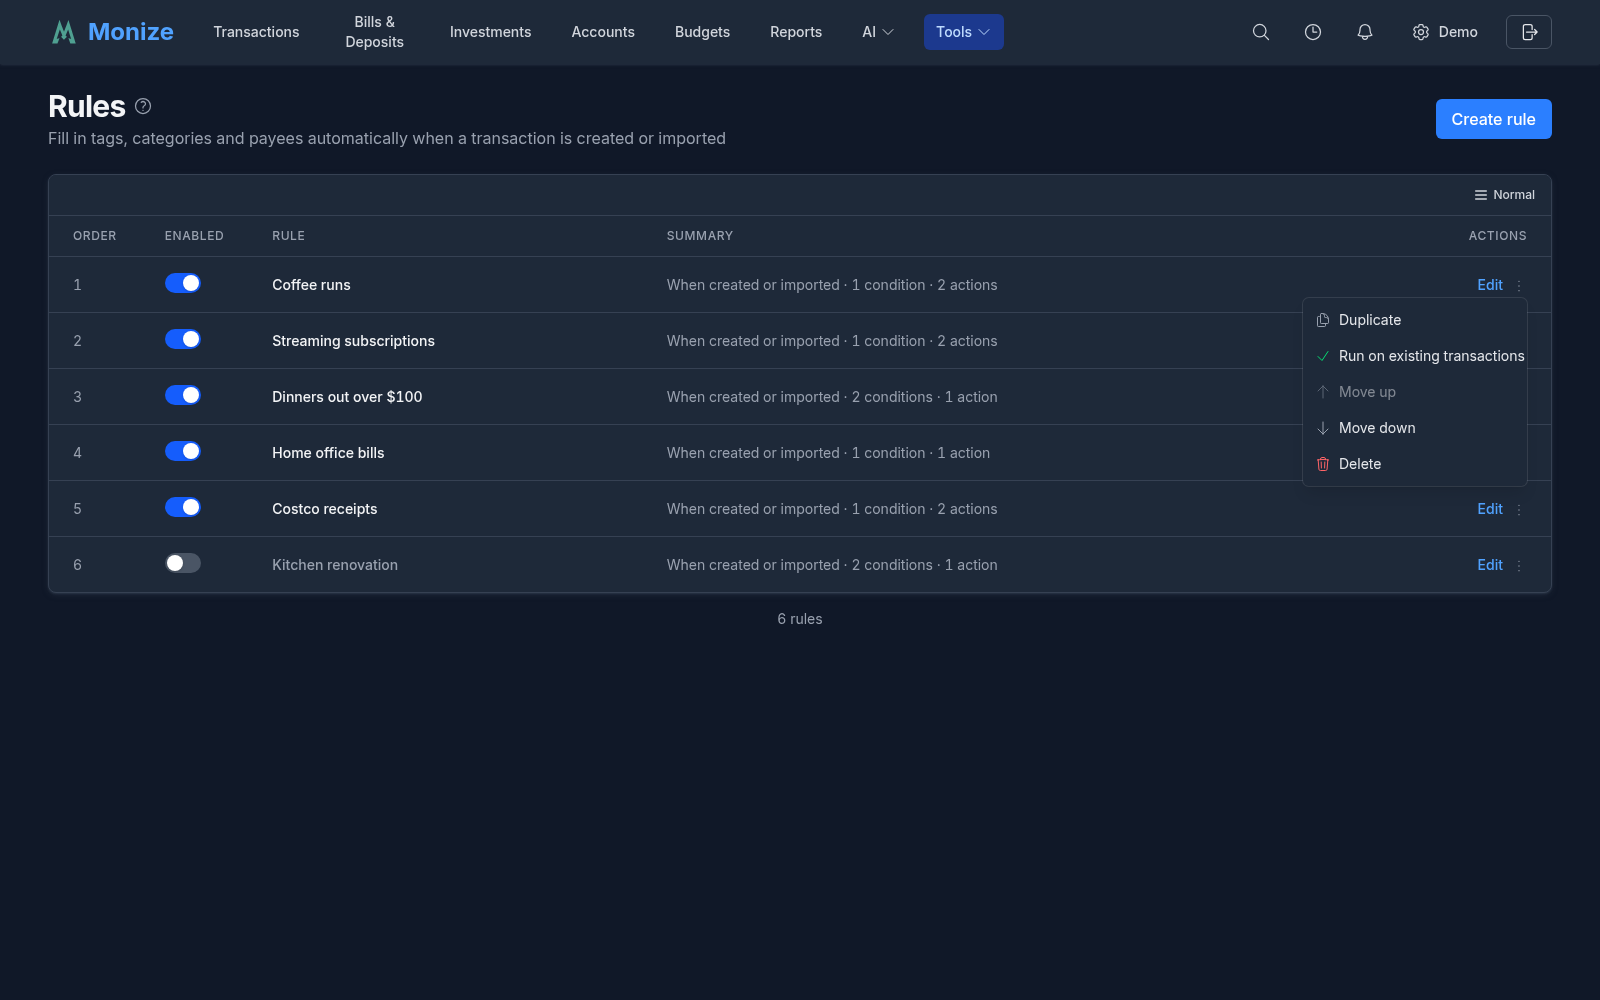Click the Home office bills rule name
The width and height of the screenshot is (1600, 1000).
(x=328, y=453)
